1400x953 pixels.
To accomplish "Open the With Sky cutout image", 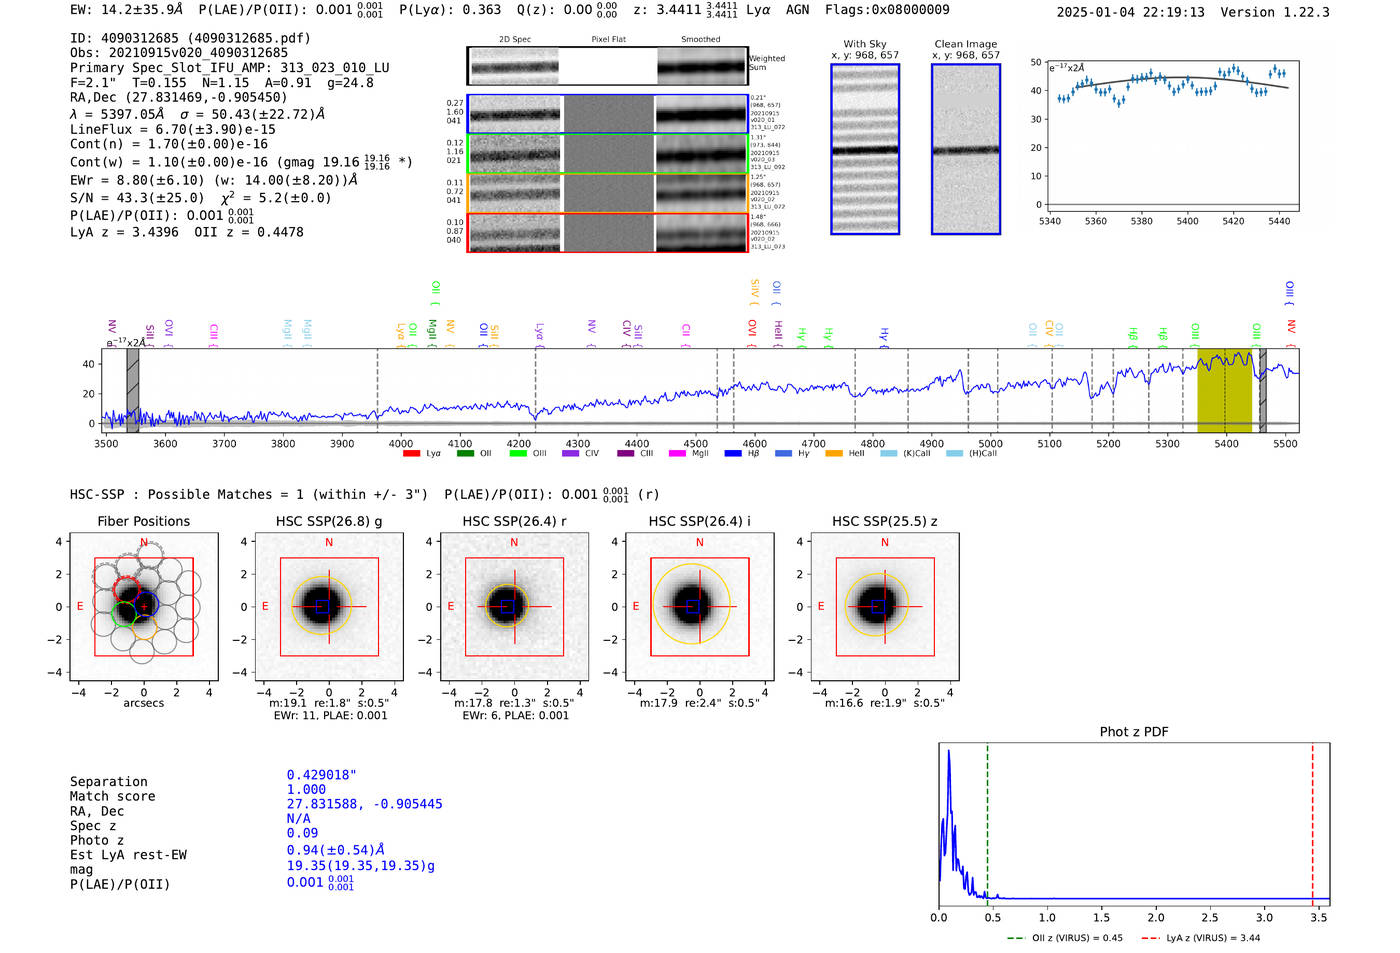I will [x=865, y=149].
